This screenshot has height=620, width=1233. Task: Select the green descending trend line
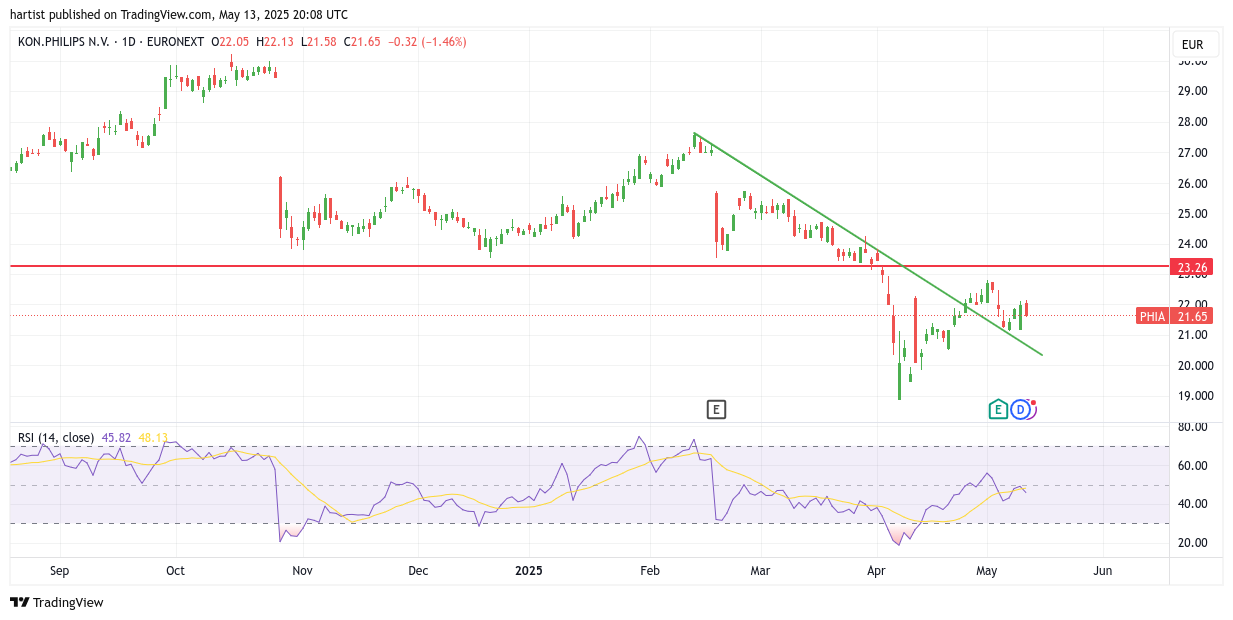click(868, 244)
